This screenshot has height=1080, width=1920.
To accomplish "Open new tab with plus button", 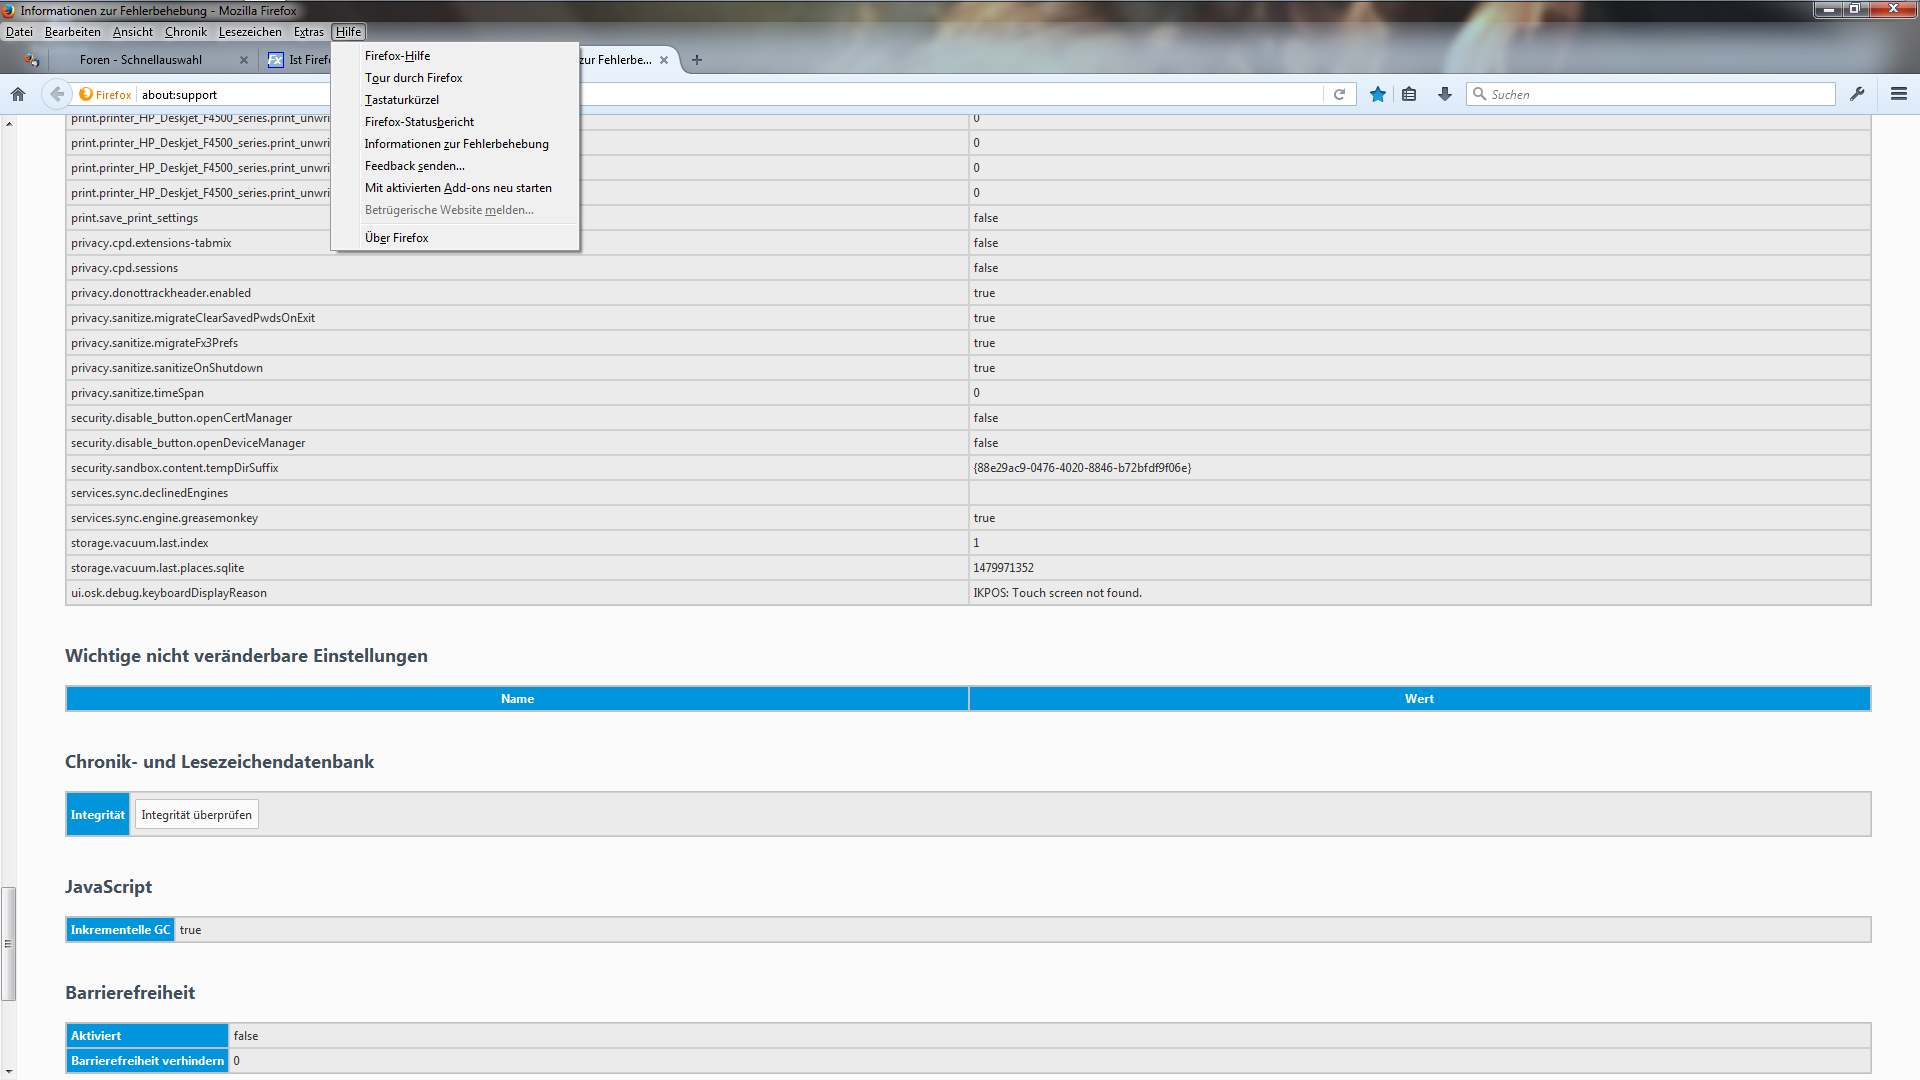I will click(x=697, y=60).
